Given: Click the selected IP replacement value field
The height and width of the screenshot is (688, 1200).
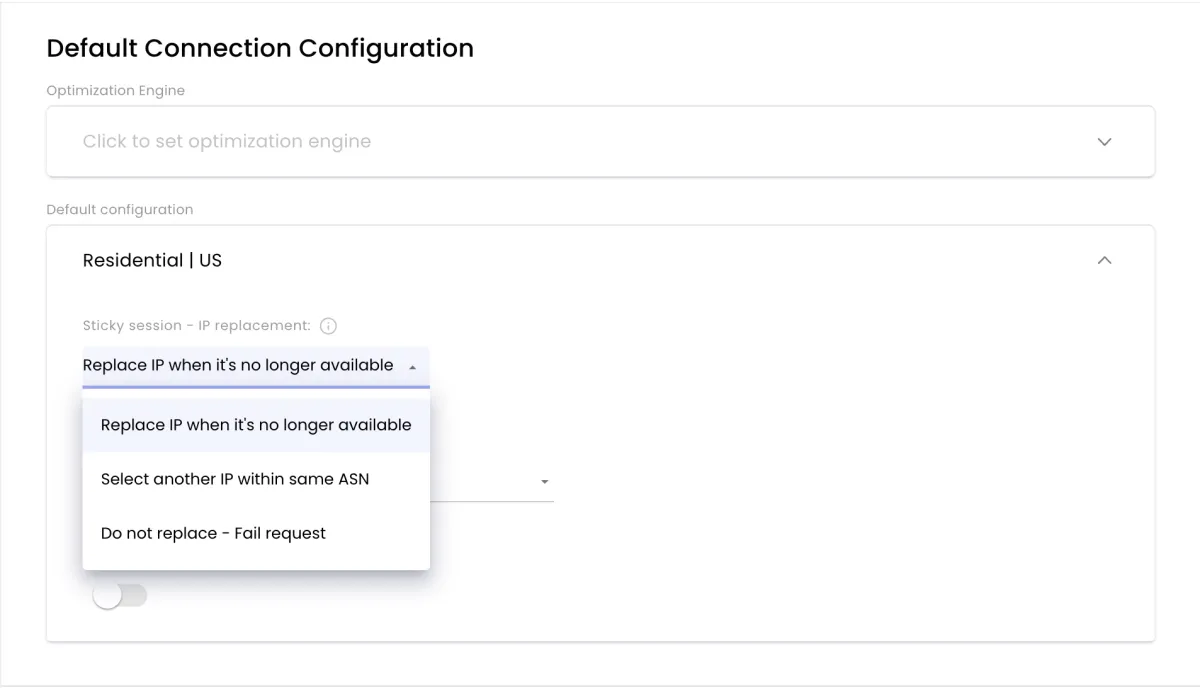Looking at the screenshot, I should click(256, 366).
